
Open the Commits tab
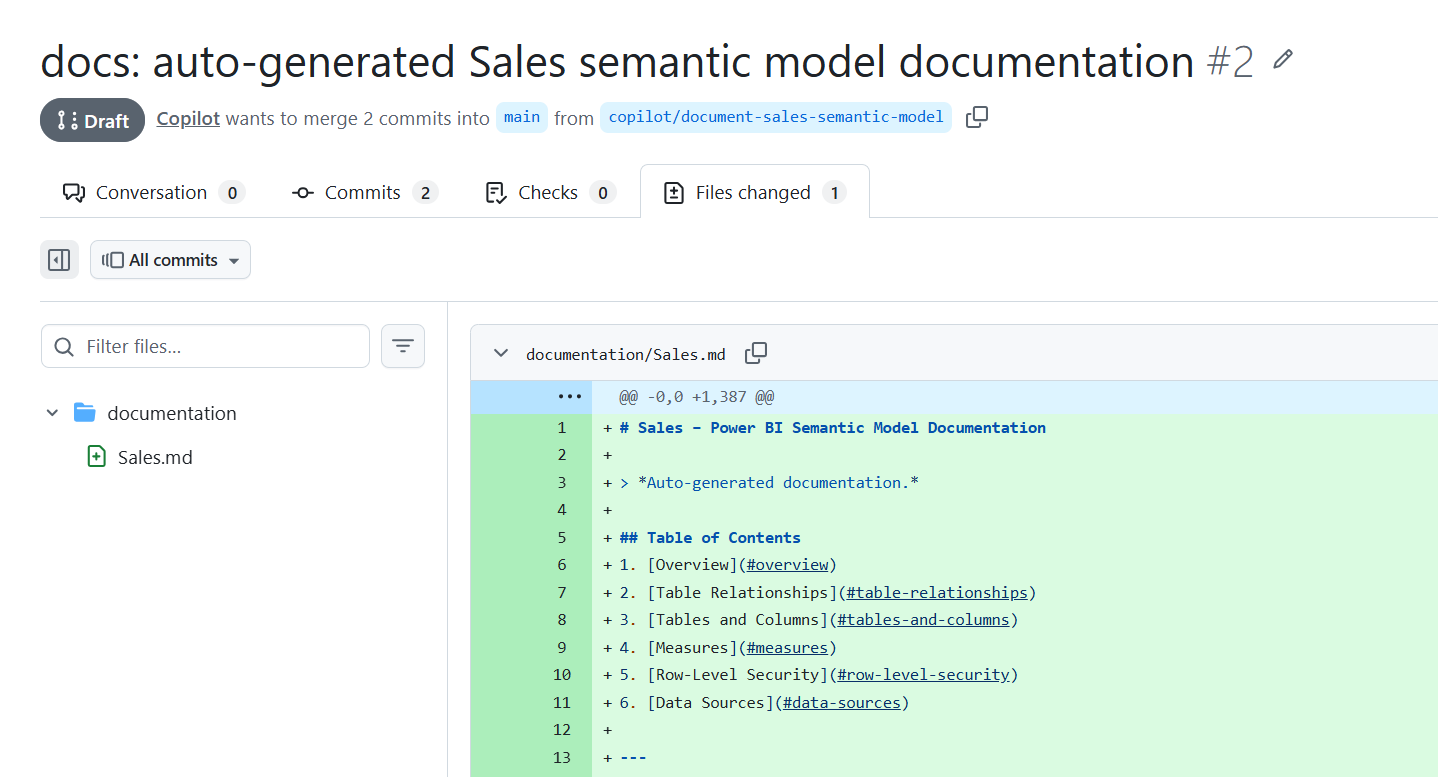click(x=363, y=192)
